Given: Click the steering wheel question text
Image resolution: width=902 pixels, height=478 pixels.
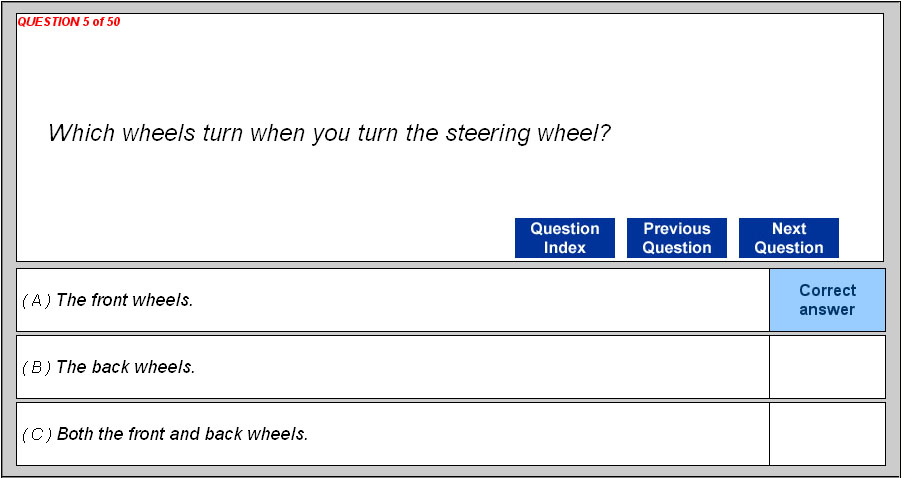Looking at the screenshot, I should coord(329,133).
